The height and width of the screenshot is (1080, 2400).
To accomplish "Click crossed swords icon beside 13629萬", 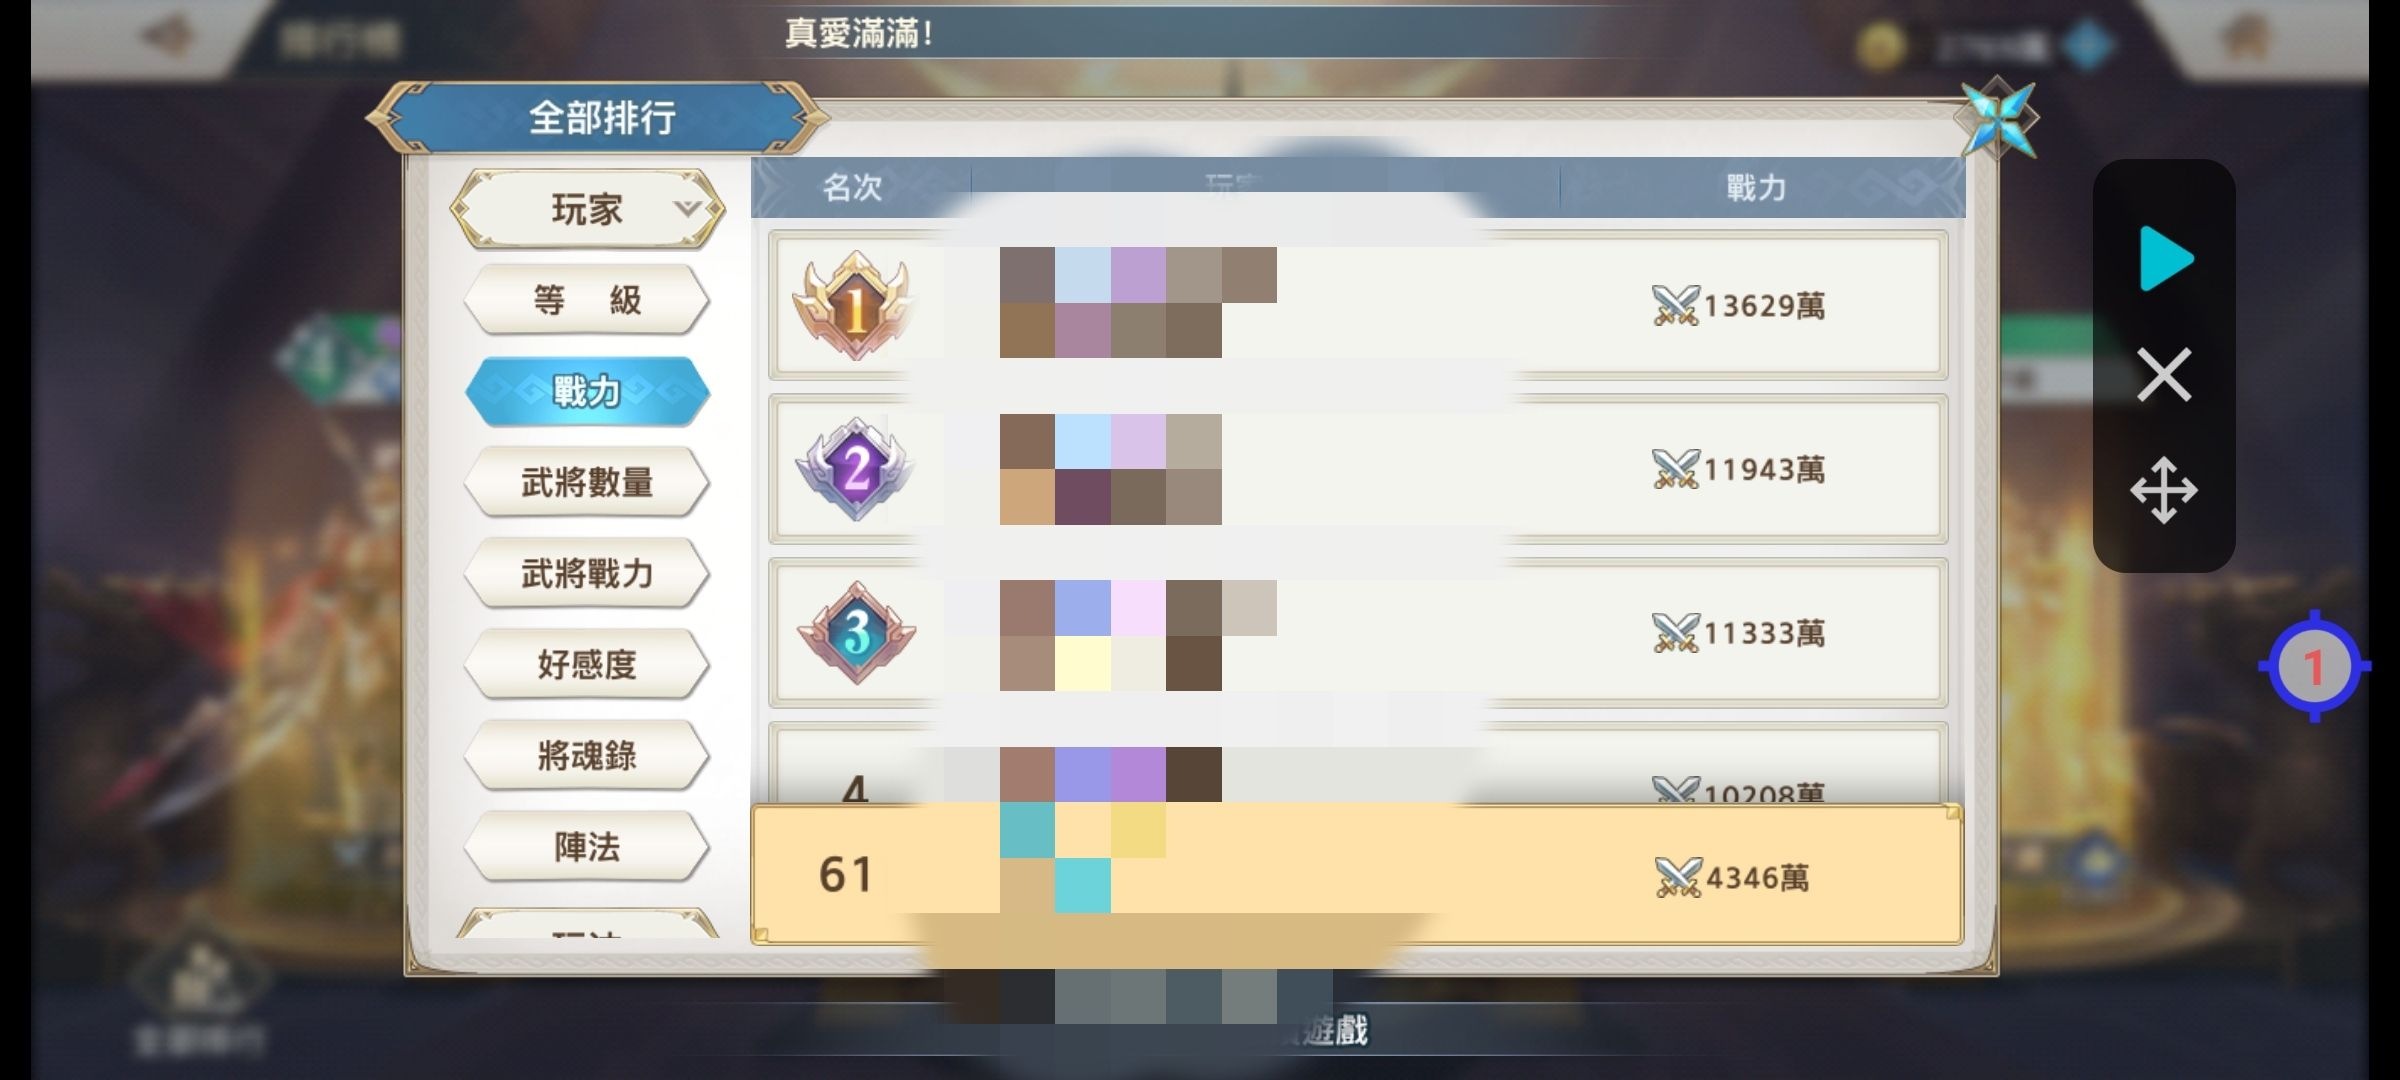I will coord(1675,305).
